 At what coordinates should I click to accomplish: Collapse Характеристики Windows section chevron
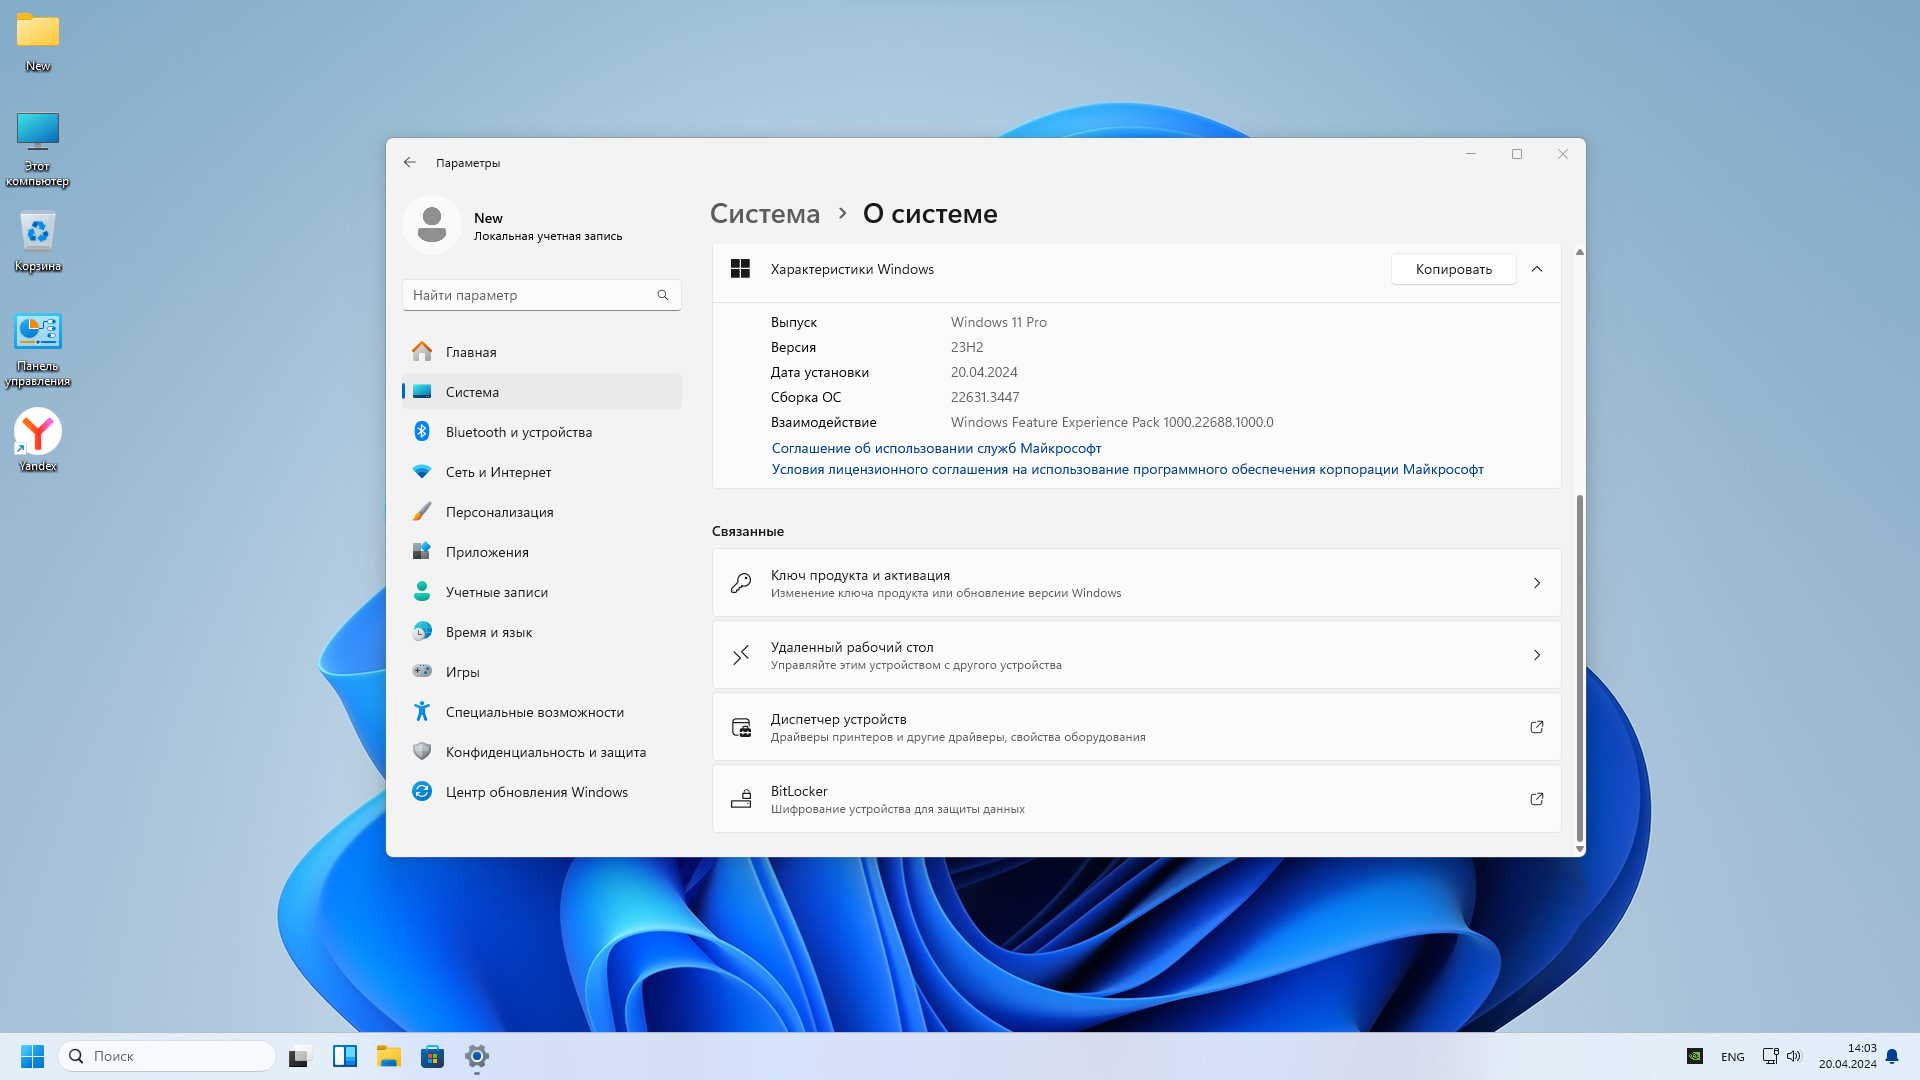(x=1537, y=269)
